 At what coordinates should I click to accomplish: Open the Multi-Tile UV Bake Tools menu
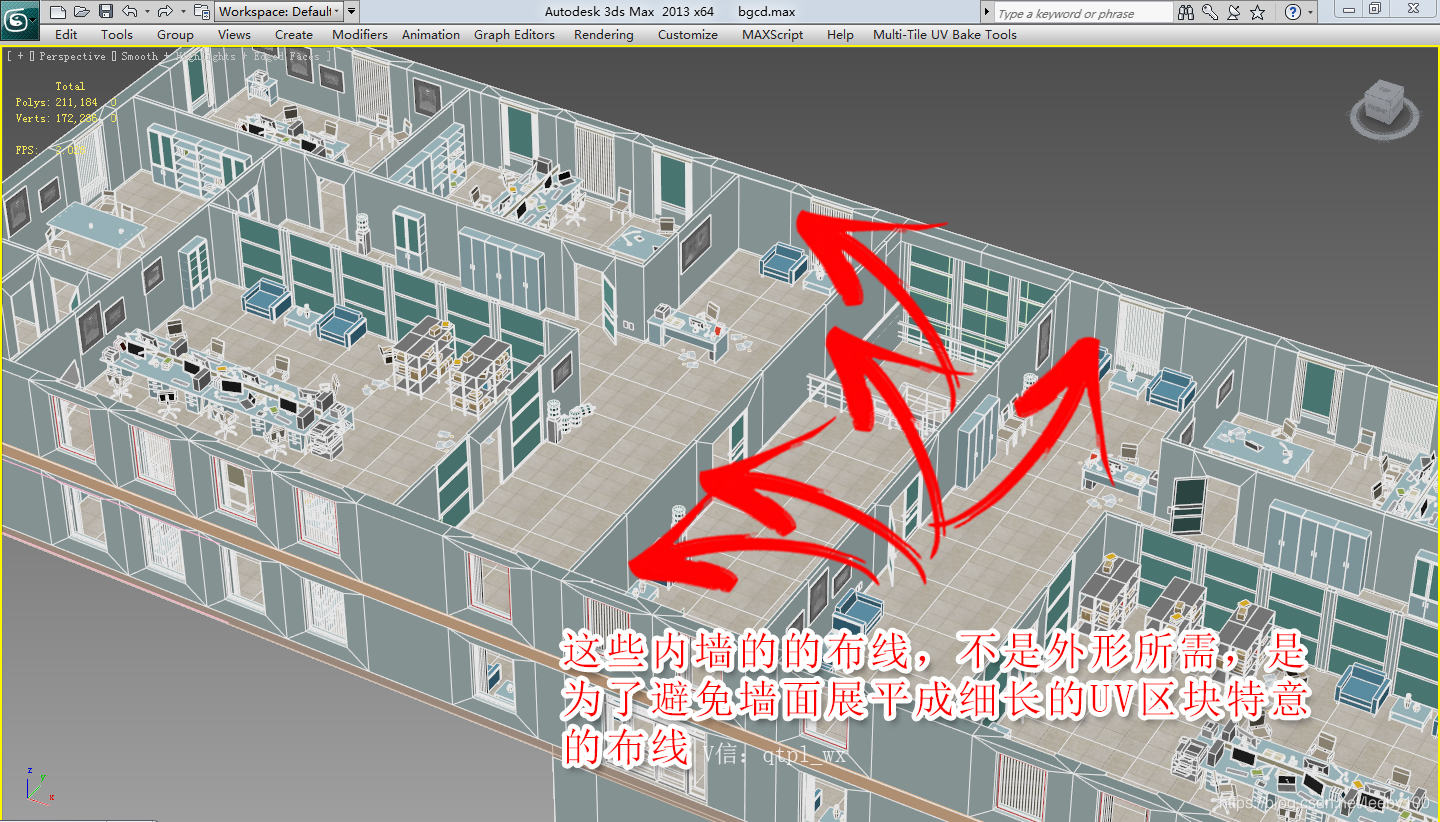tap(944, 34)
